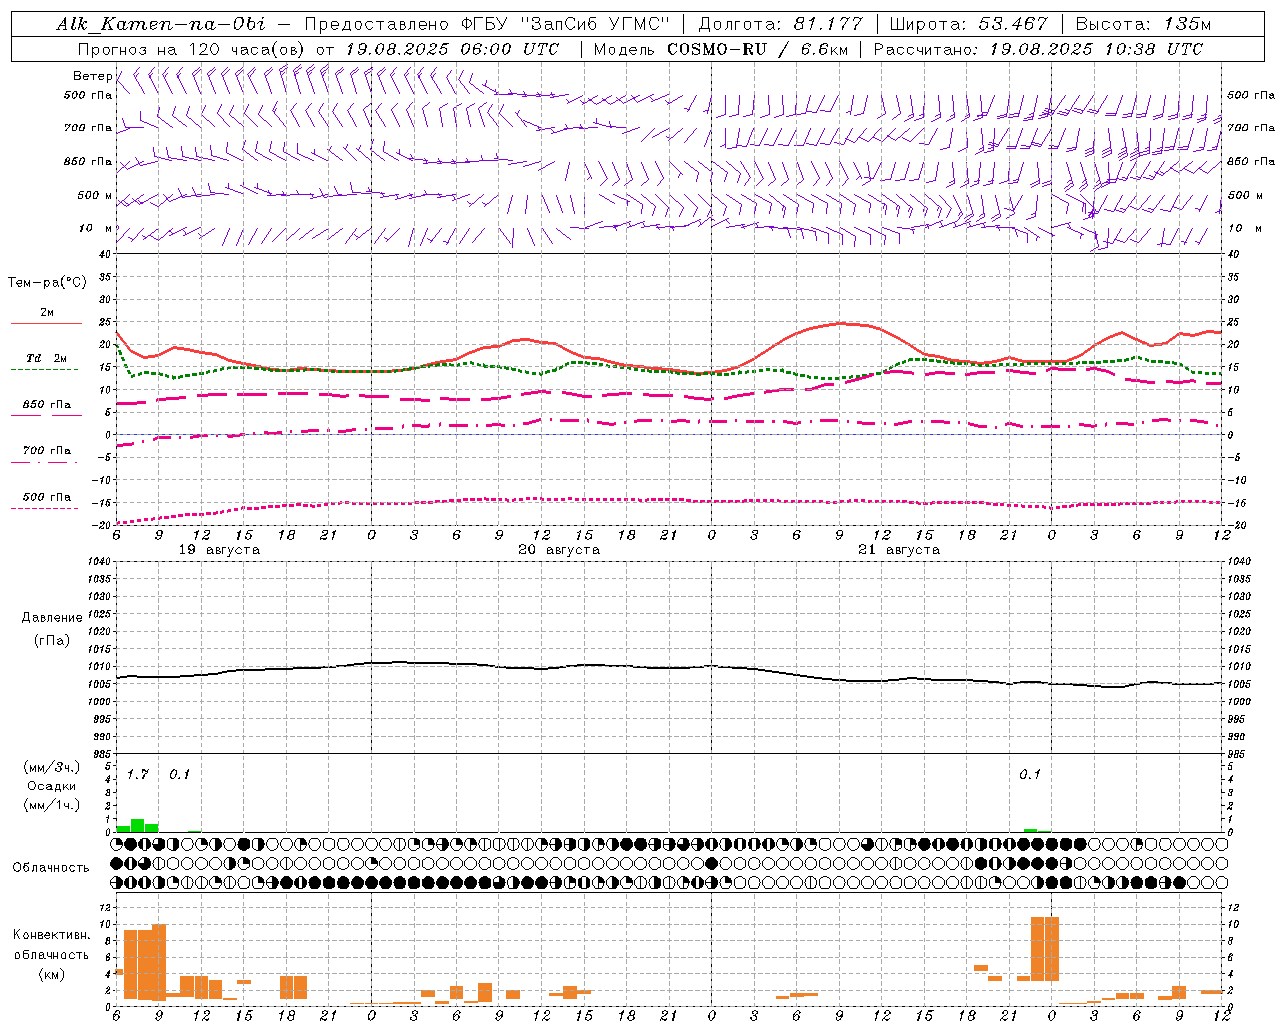Image resolution: width=1280 pixels, height=1024 pixels.
Task: Click the 0.1 precipitation value near 21 августа
Action: pyautogui.click(x=1030, y=775)
